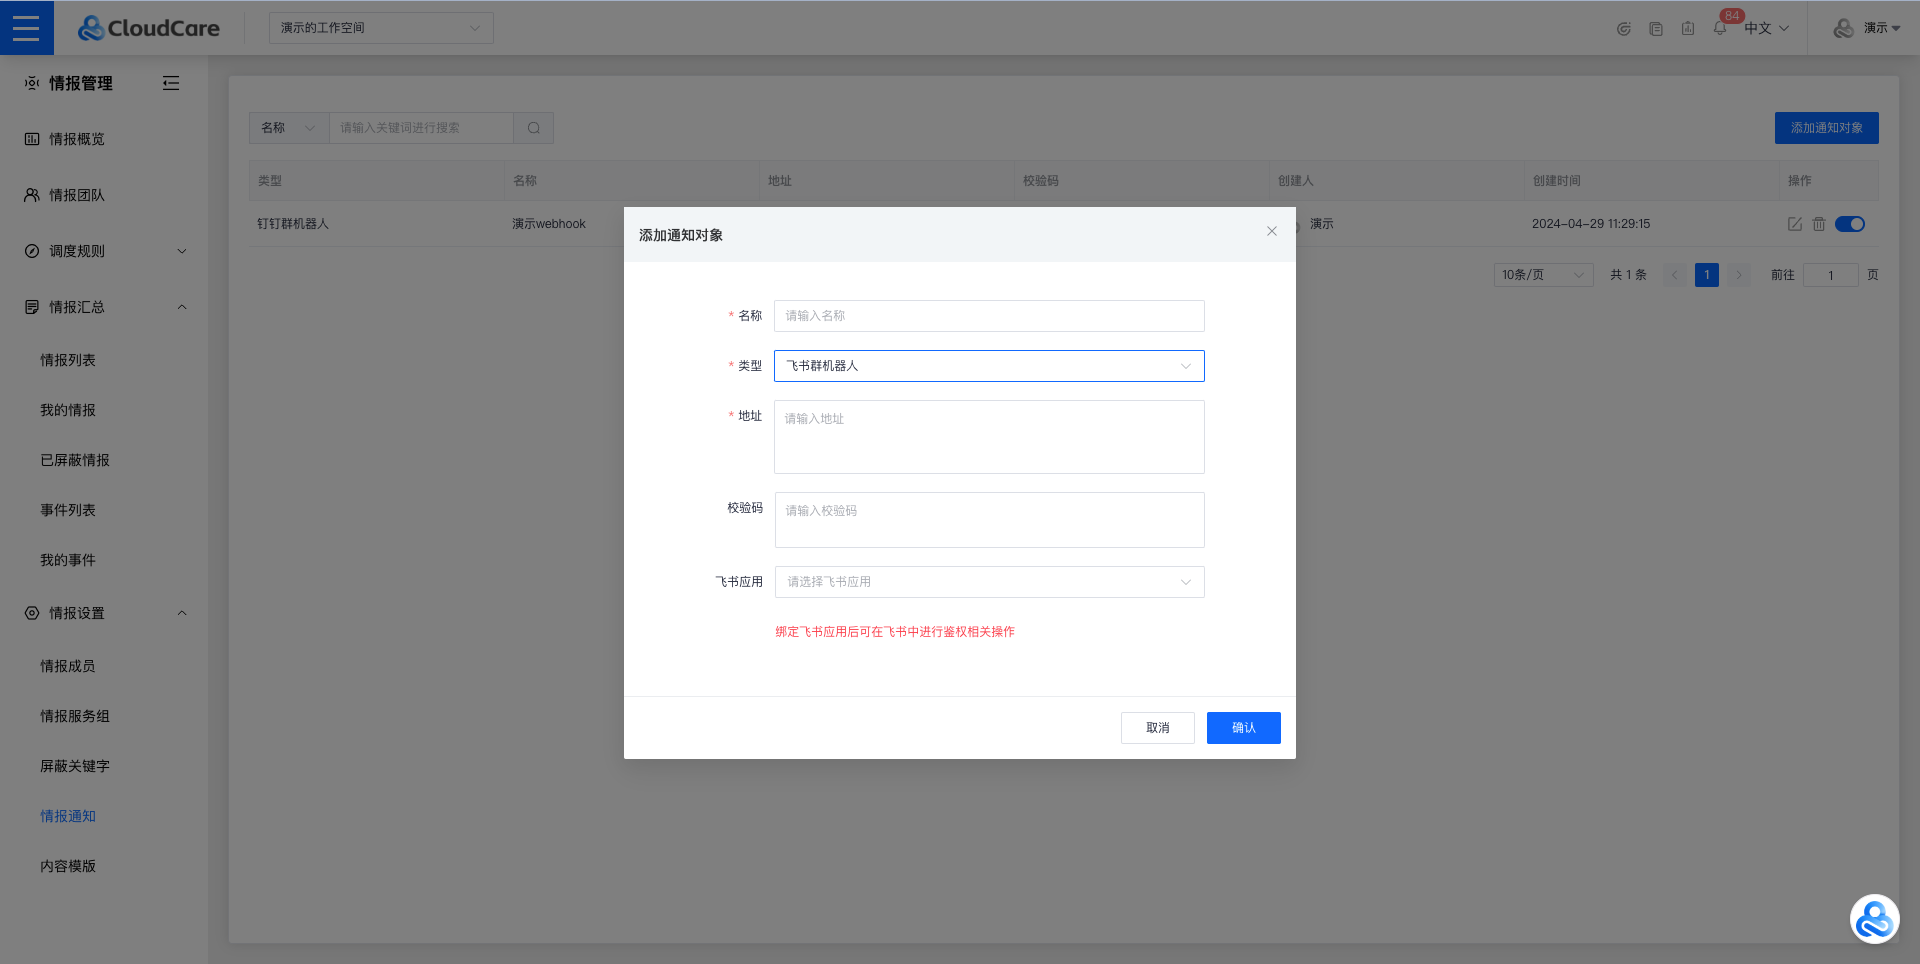Click the 类型 column header
This screenshot has height=964, width=1920.
tap(270, 181)
